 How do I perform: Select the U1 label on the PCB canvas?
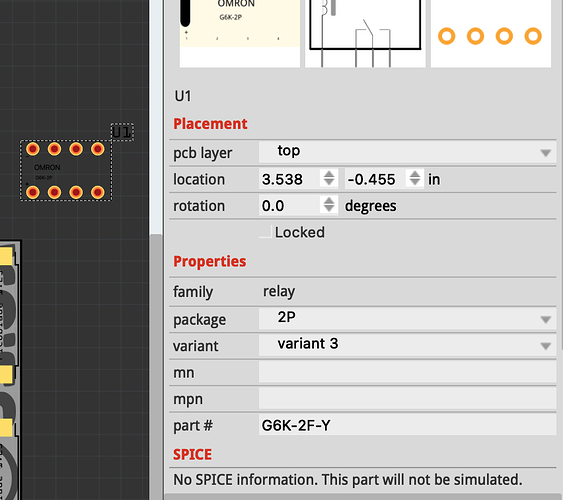click(122, 132)
